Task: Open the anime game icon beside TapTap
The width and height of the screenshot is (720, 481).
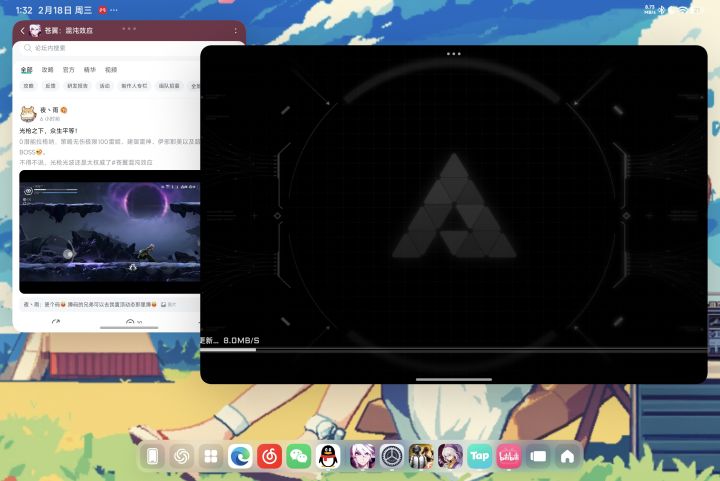Action: (x=450, y=456)
